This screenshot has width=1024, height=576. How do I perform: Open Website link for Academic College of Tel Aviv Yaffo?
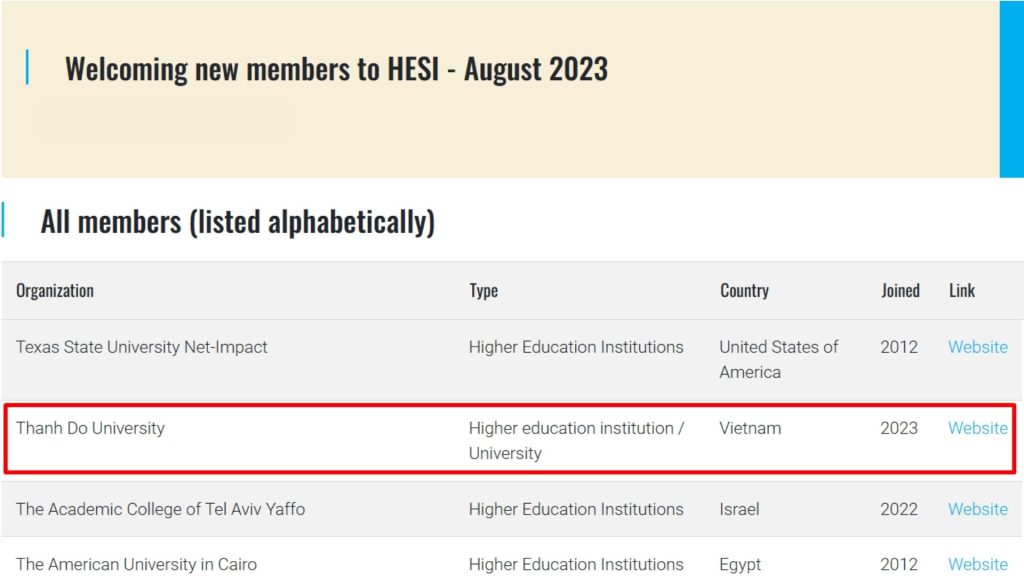point(978,509)
